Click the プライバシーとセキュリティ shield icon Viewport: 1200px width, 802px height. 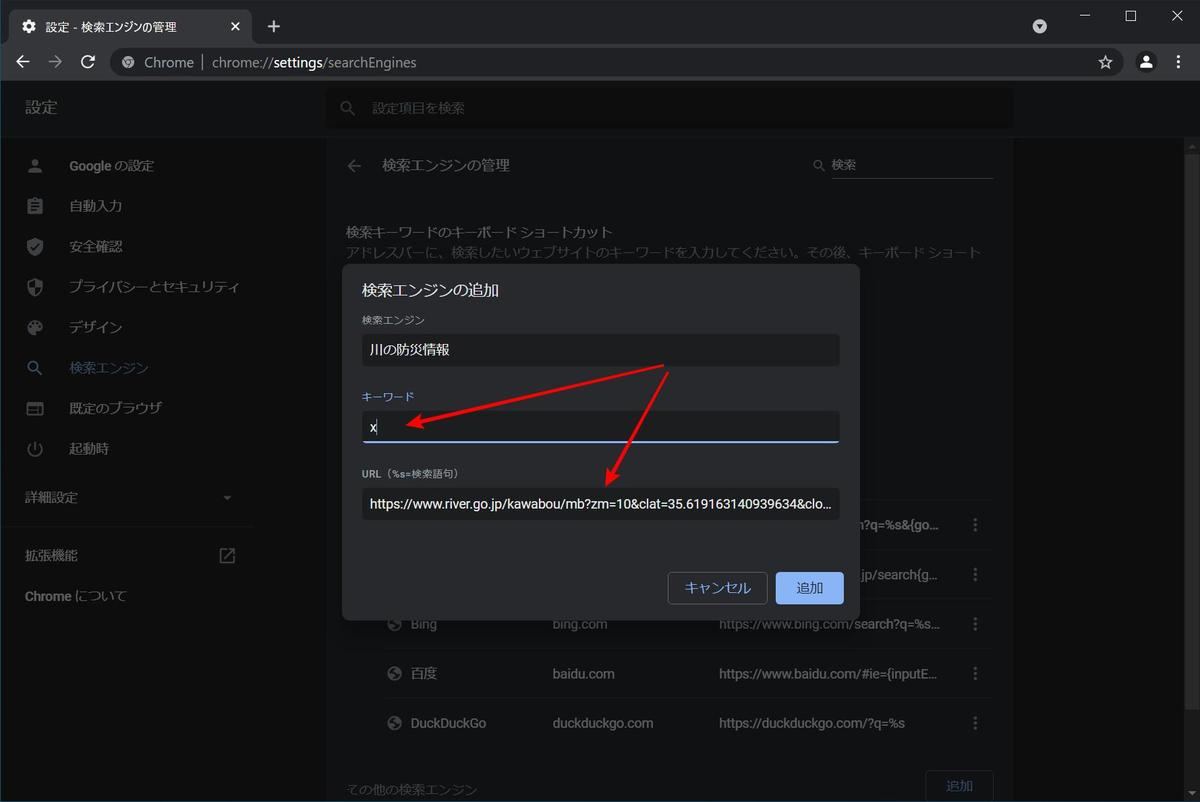(x=35, y=287)
